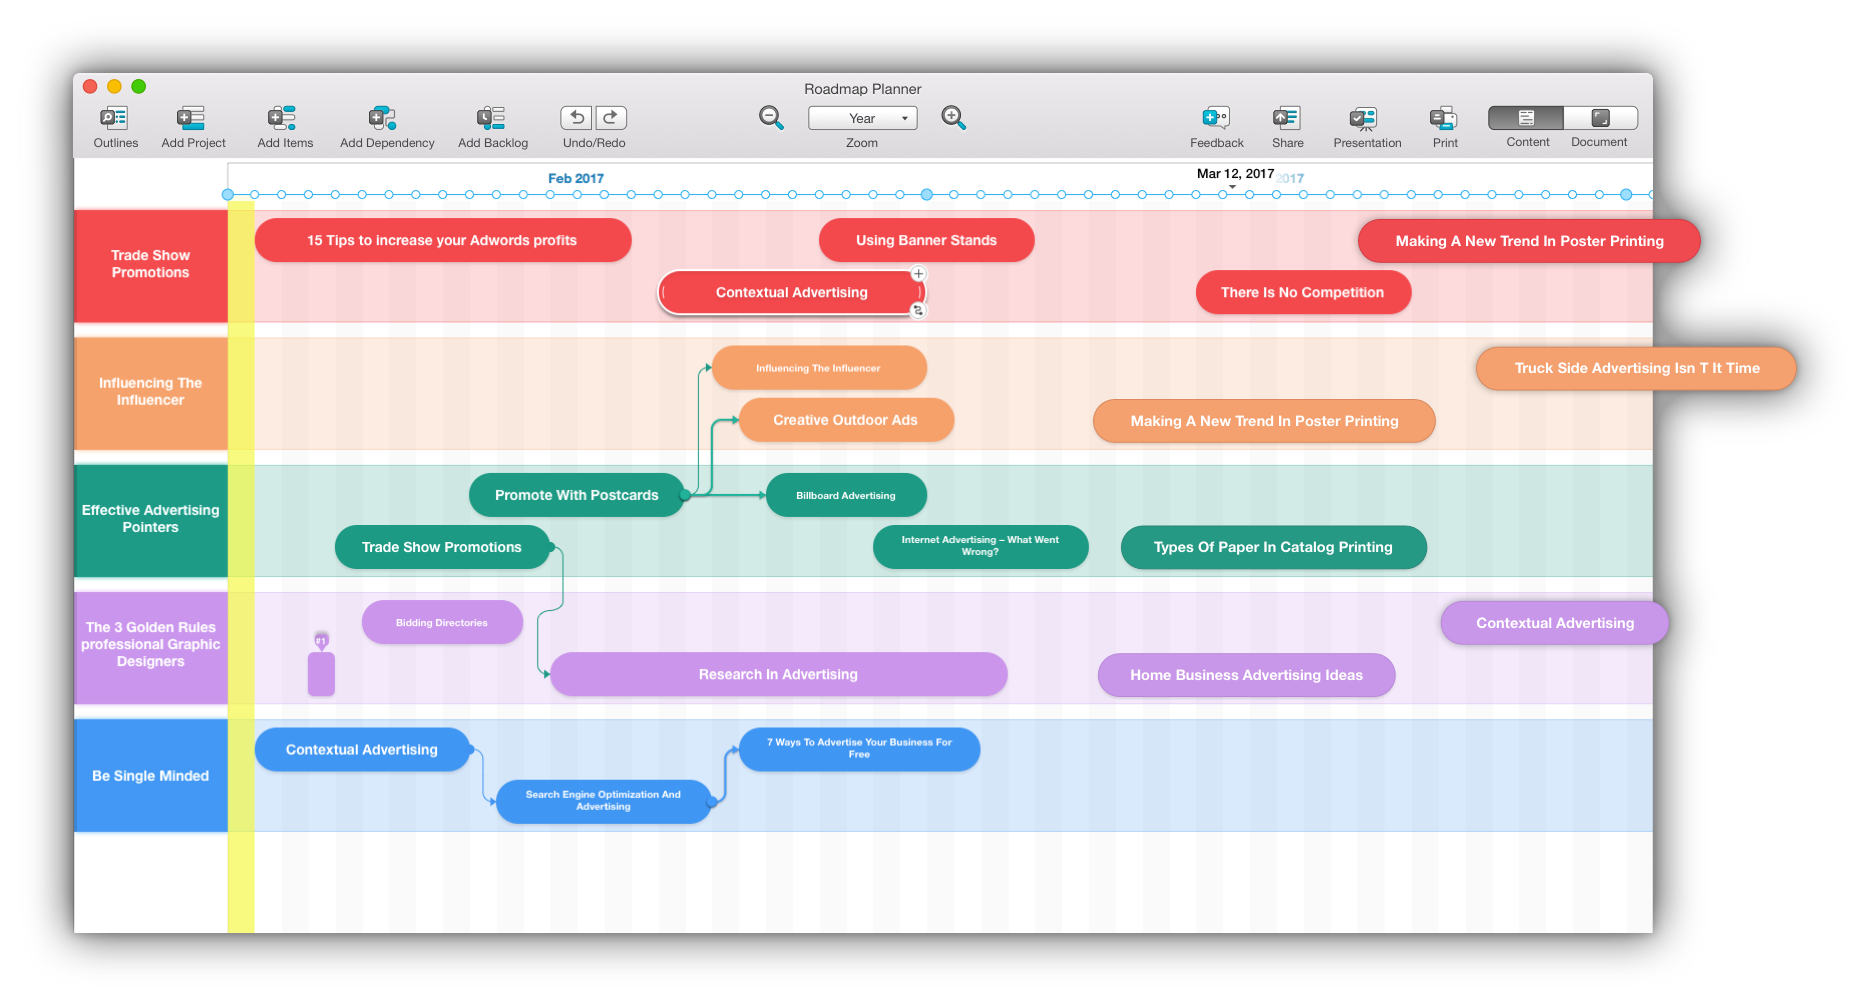Image resolution: width=1866 pixels, height=1006 pixels.
Task: Open the Year zoom dropdown
Action: click(x=863, y=118)
